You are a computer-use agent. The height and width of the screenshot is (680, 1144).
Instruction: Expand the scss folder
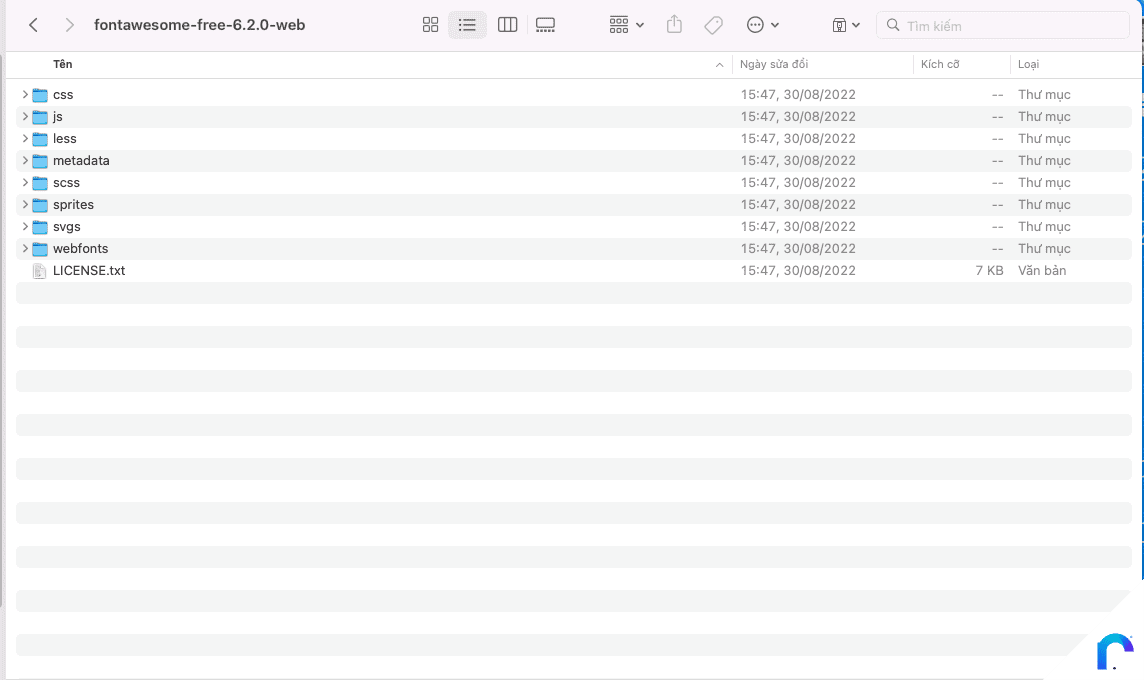tap(25, 182)
